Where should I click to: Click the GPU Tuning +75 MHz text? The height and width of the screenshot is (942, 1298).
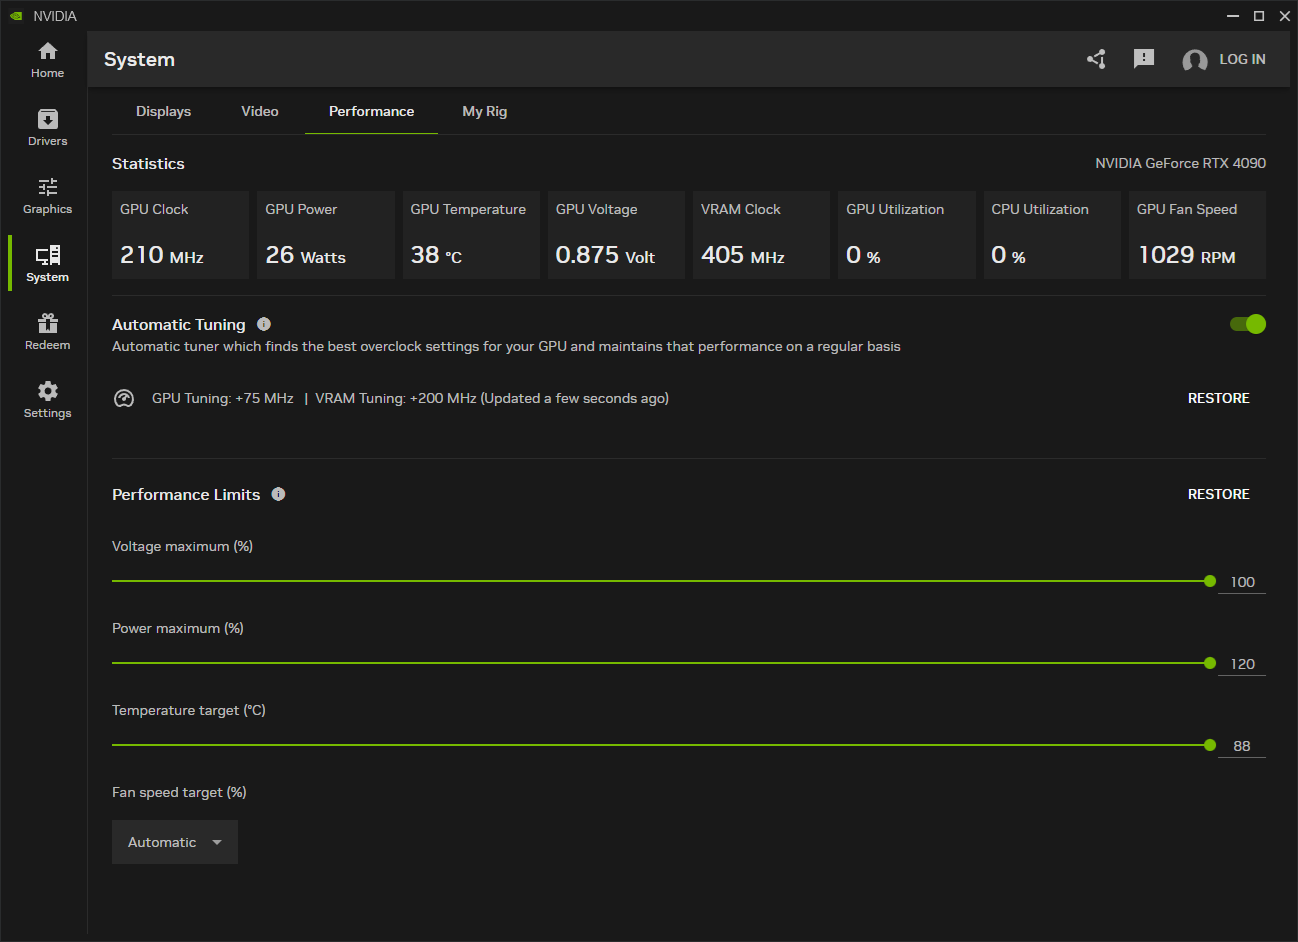click(223, 398)
